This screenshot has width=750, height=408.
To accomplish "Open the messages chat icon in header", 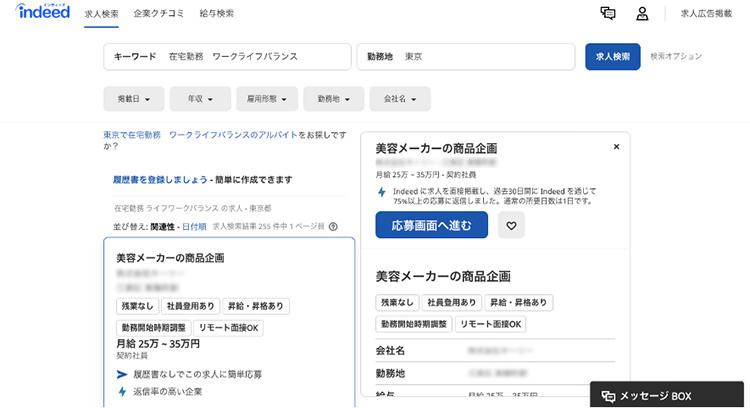I will click(608, 13).
